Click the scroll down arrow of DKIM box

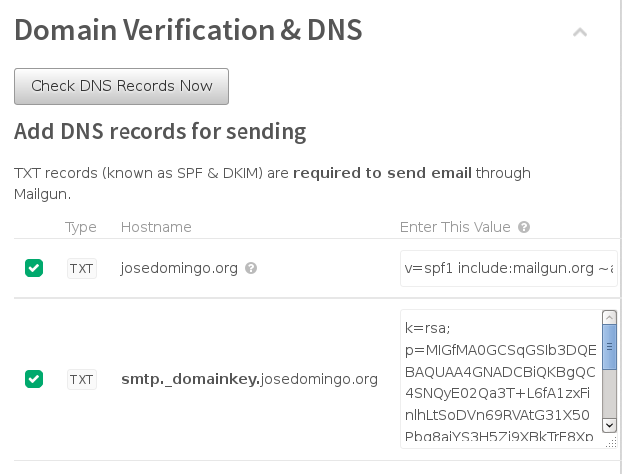coord(609,433)
